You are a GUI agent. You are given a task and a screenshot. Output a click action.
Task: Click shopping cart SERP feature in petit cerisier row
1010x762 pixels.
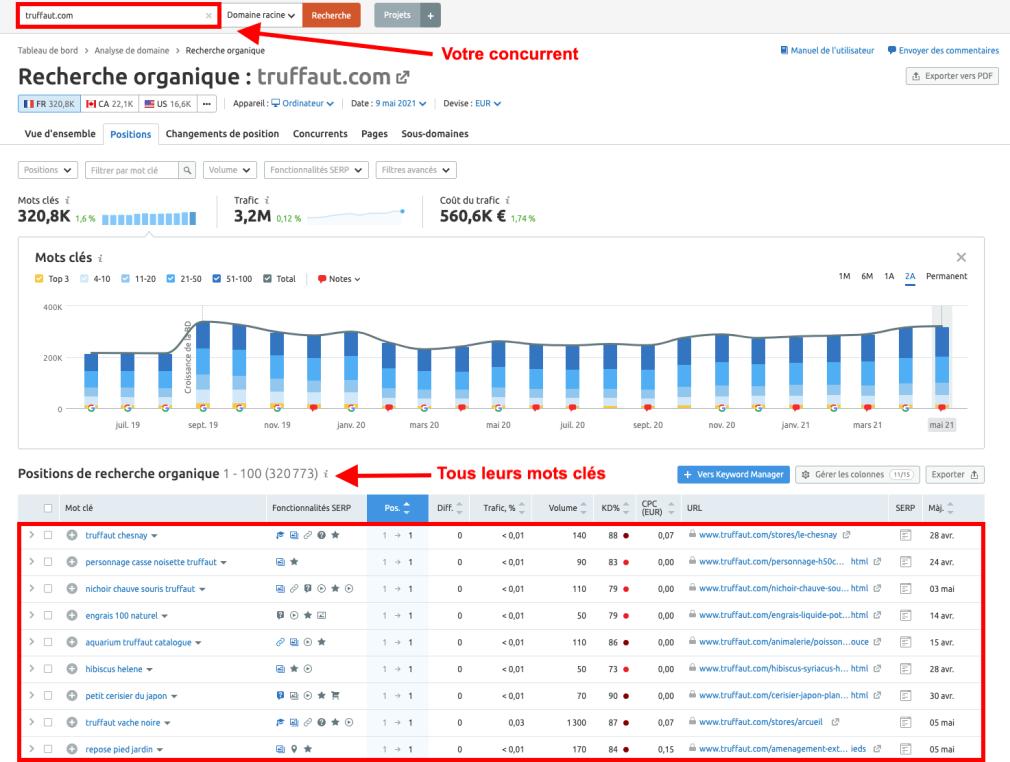tap(336, 696)
